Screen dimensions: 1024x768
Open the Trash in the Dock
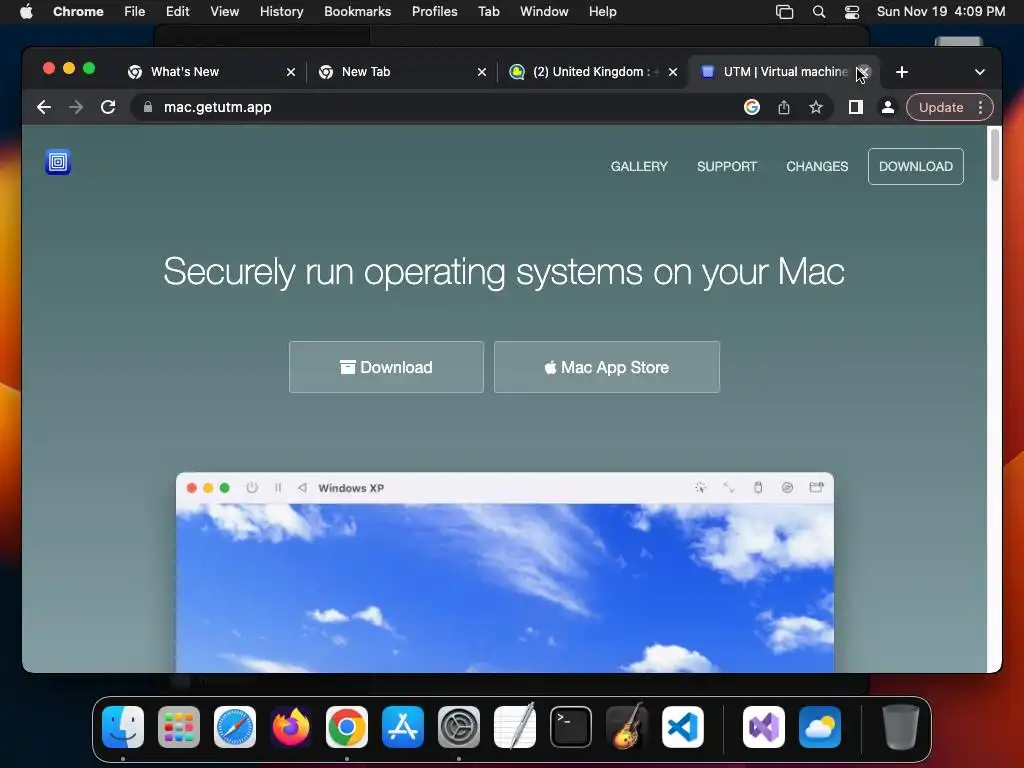point(901,727)
